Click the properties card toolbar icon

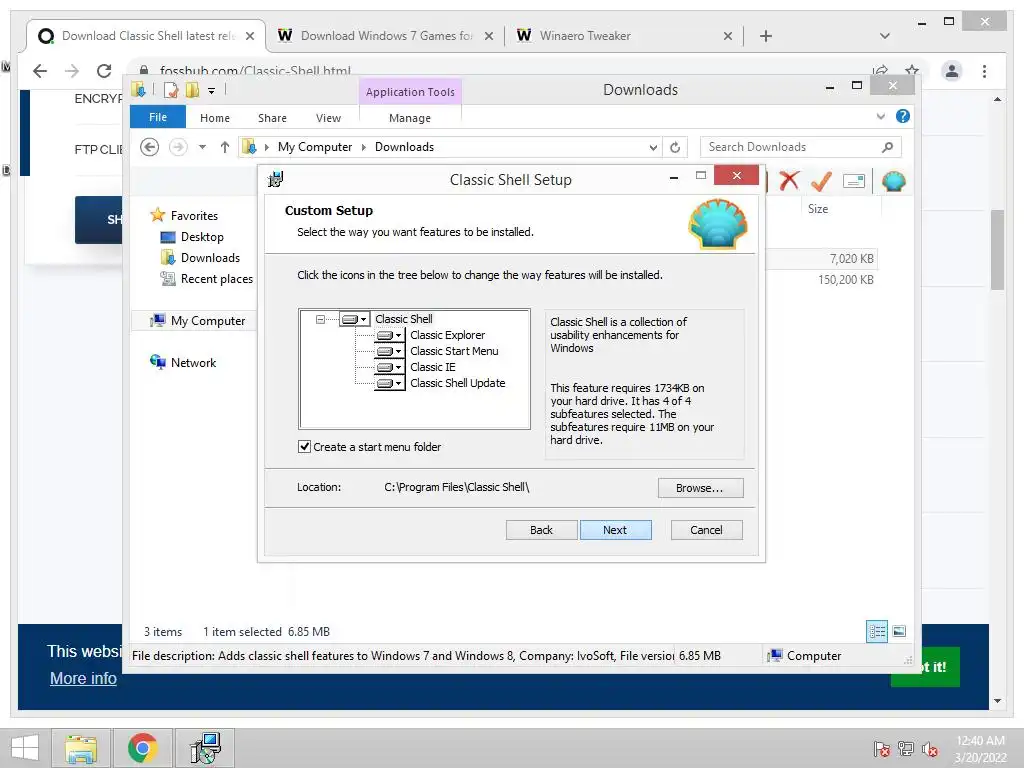pyautogui.click(x=854, y=181)
